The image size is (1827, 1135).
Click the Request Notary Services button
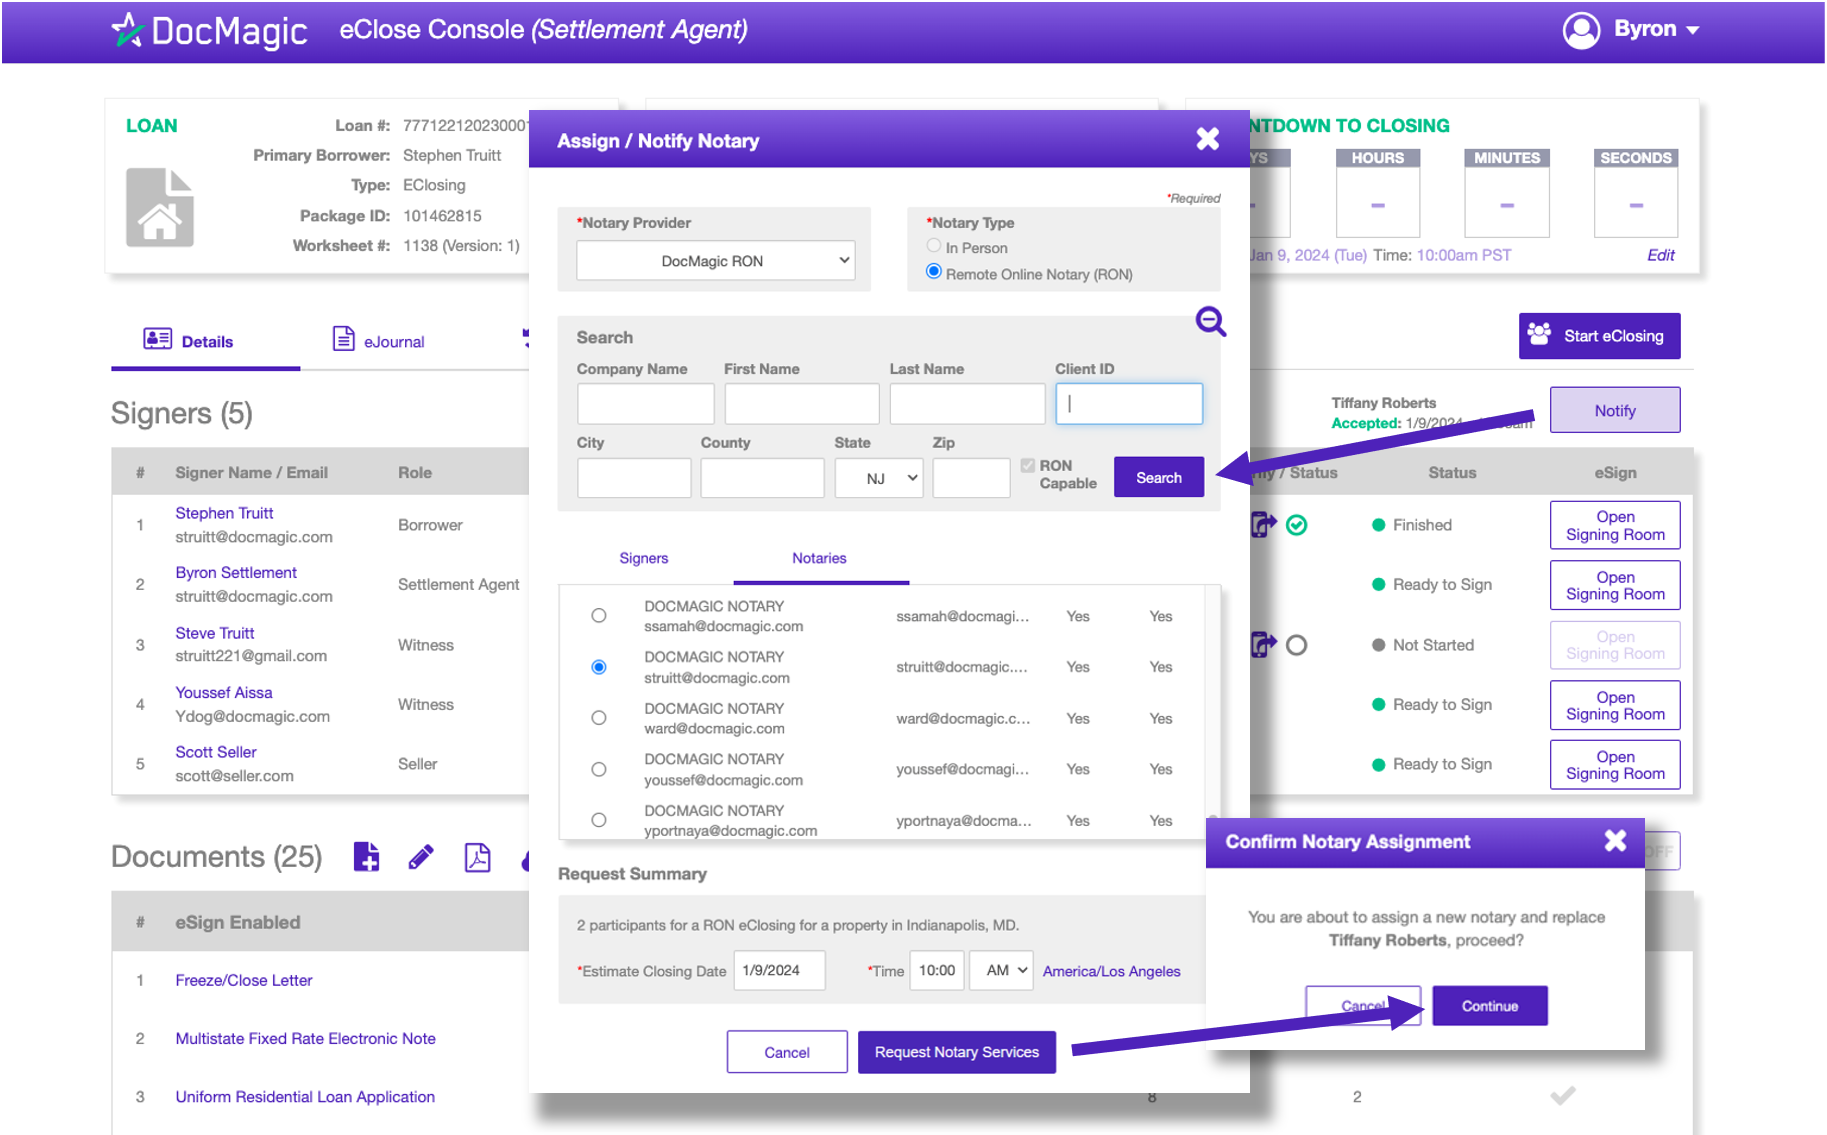tap(956, 1052)
